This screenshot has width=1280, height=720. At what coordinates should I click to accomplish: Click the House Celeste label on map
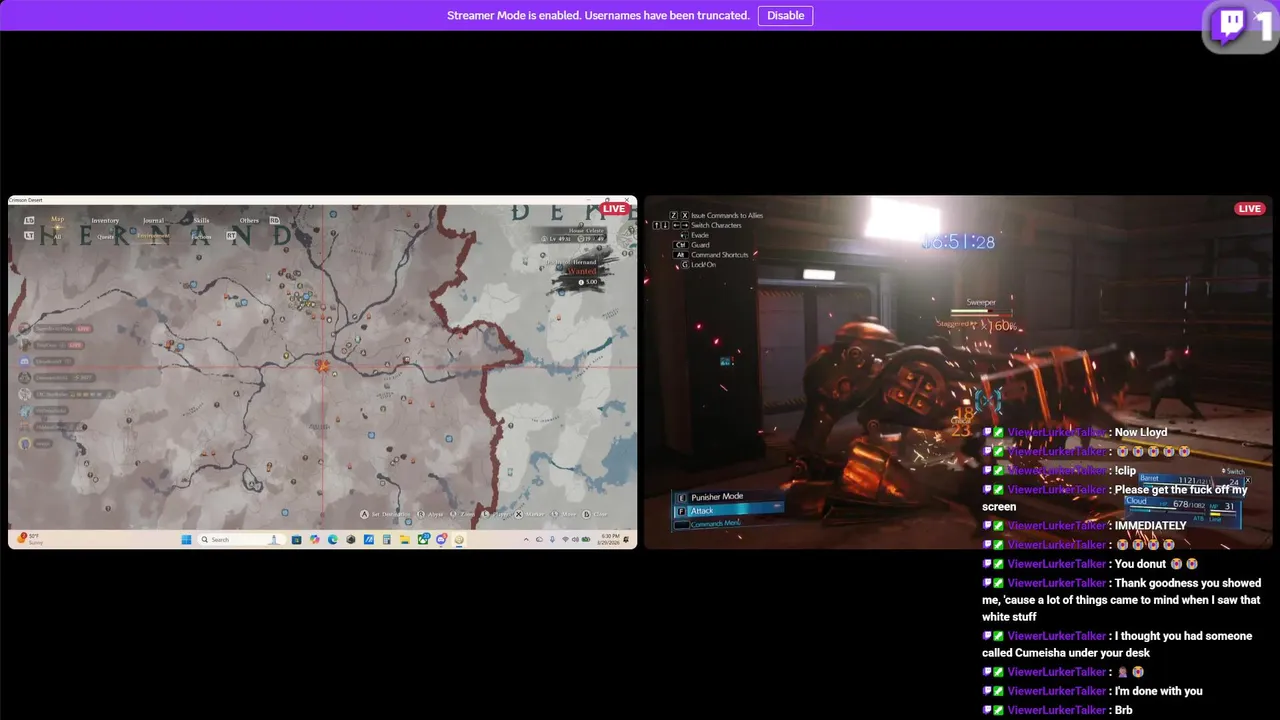pos(587,230)
